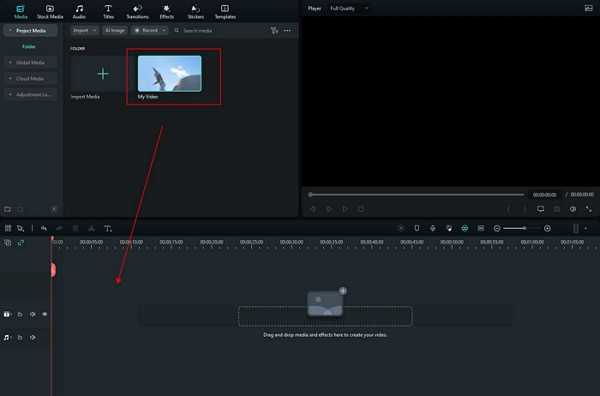
Task: Create a new folder in media panel
Action: [8, 209]
